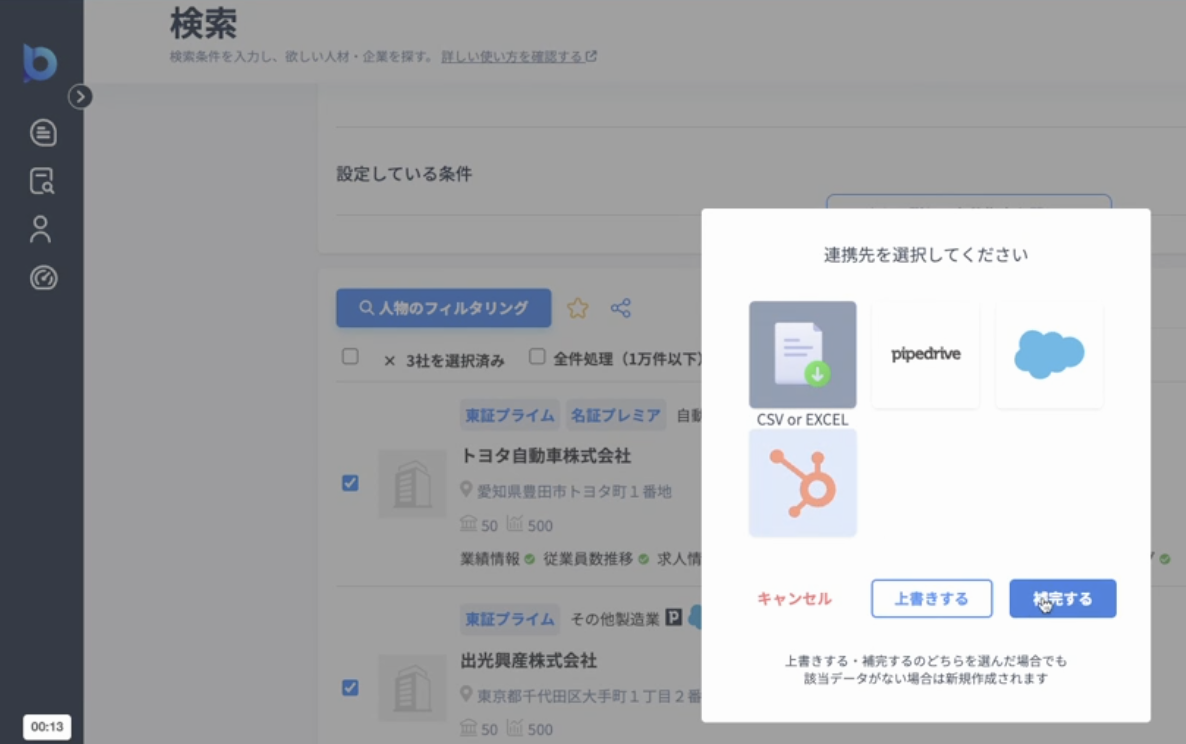Click the 出光興産株式会社 building thumbnail
The width and height of the screenshot is (1186, 744).
[413, 688]
